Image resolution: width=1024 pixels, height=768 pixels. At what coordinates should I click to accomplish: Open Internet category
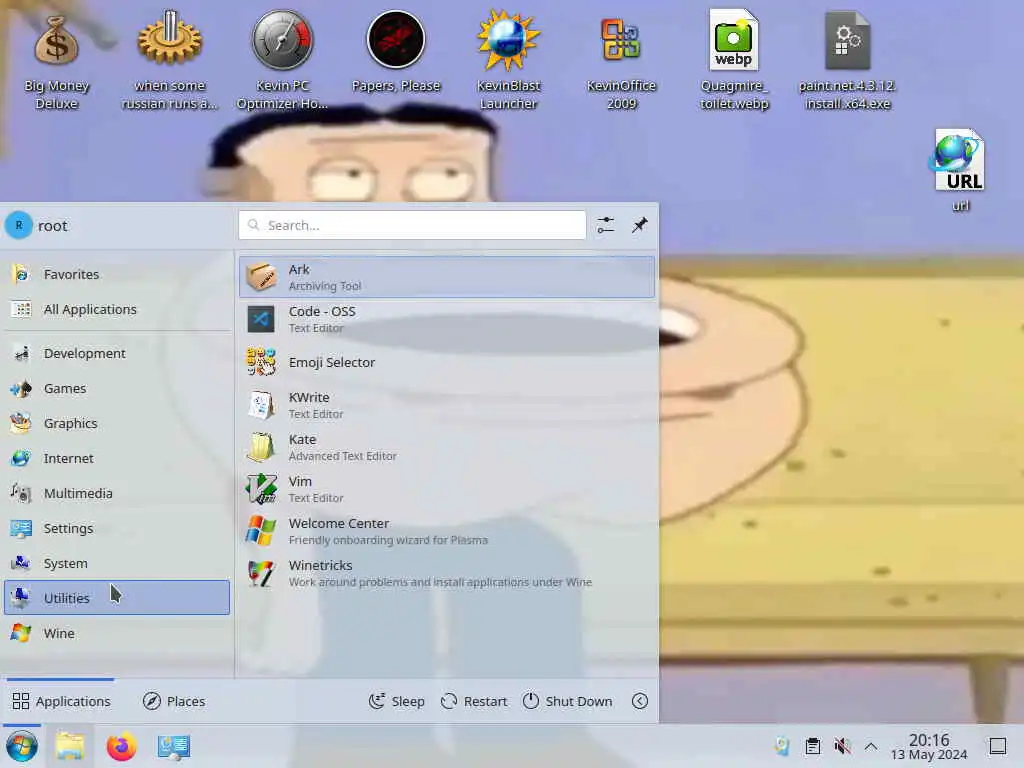coord(117,458)
